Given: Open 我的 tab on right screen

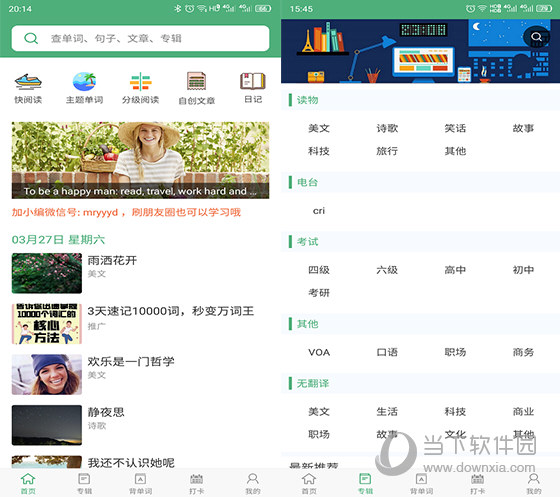Looking at the screenshot, I should (534, 484).
